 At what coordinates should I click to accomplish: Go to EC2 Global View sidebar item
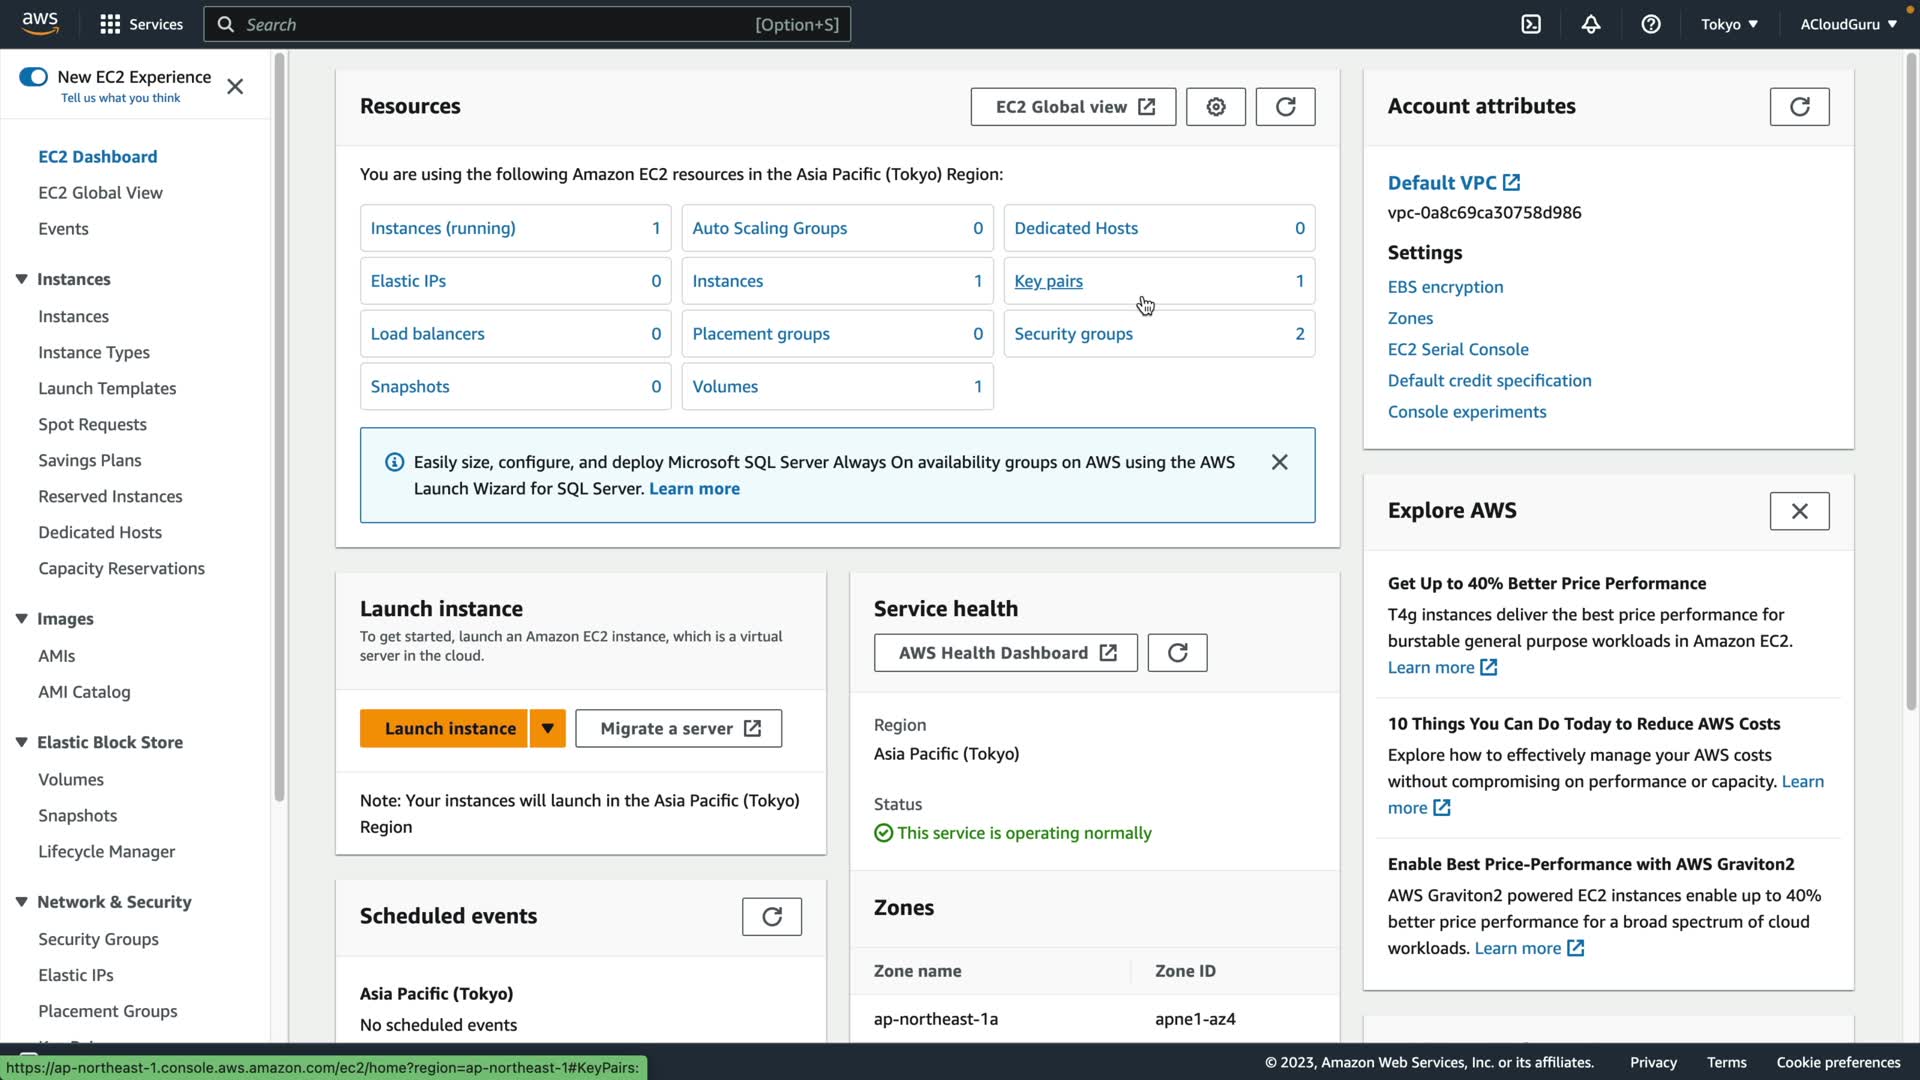pyautogui.click(x=100, y=193)
